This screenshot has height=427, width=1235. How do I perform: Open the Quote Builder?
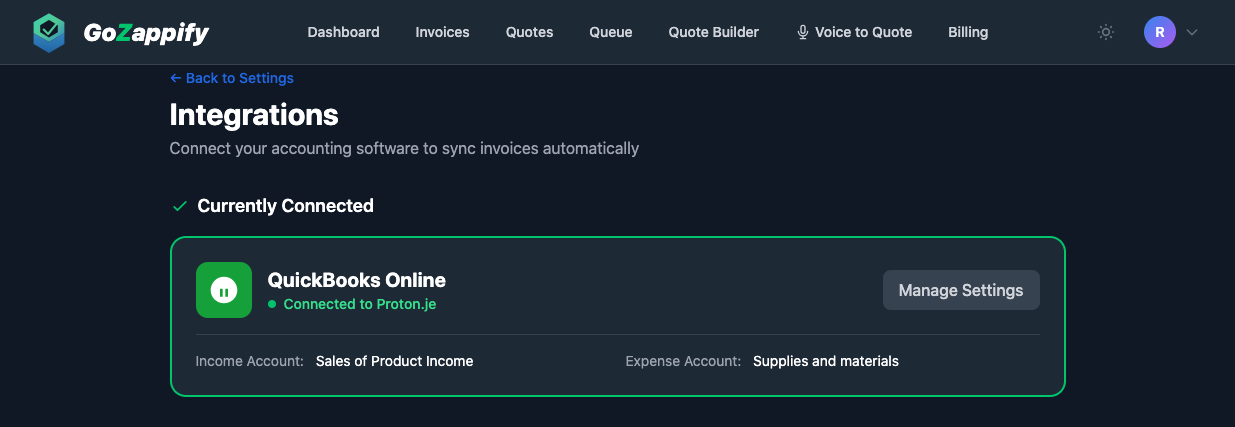click(x=713, y=32)
